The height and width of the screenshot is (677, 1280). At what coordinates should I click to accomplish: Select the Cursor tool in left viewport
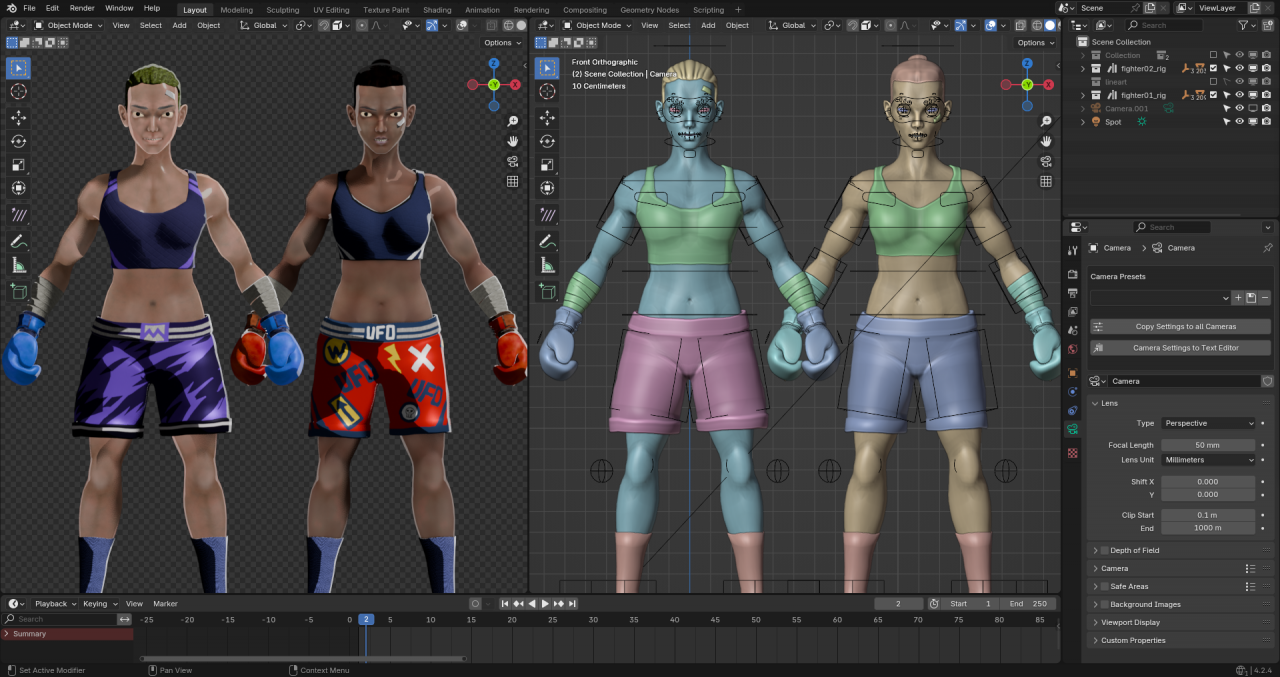18,92
